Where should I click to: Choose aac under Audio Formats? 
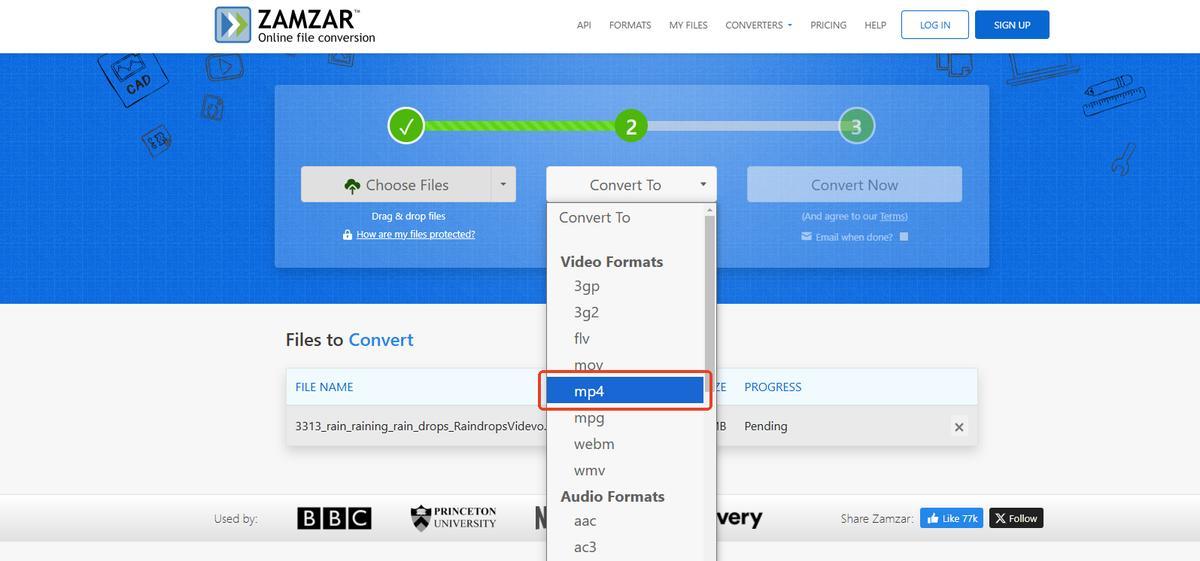585,521
